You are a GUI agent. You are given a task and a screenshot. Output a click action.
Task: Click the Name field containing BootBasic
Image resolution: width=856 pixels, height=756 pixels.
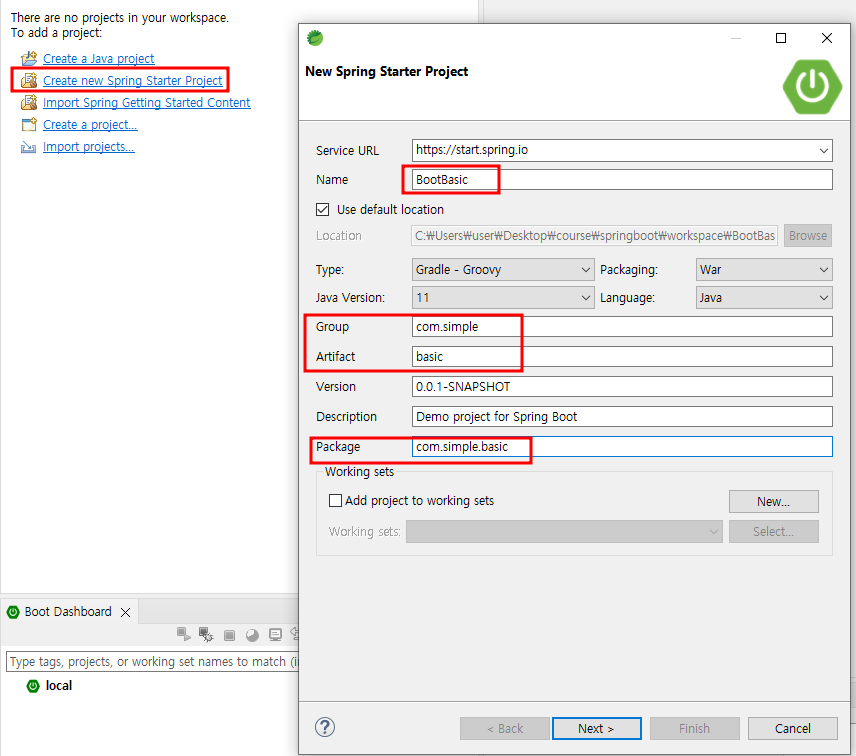point(622,180)
